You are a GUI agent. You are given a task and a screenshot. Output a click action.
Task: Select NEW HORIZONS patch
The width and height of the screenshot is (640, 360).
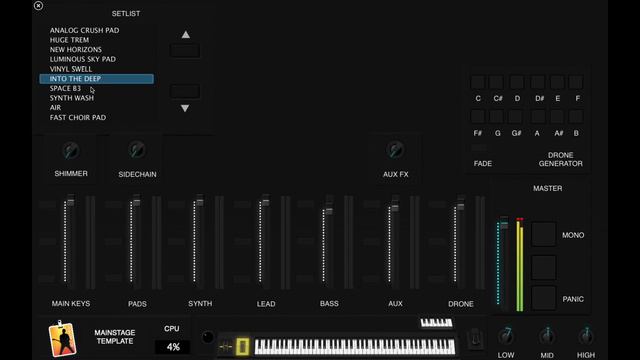tap(96, 49)
